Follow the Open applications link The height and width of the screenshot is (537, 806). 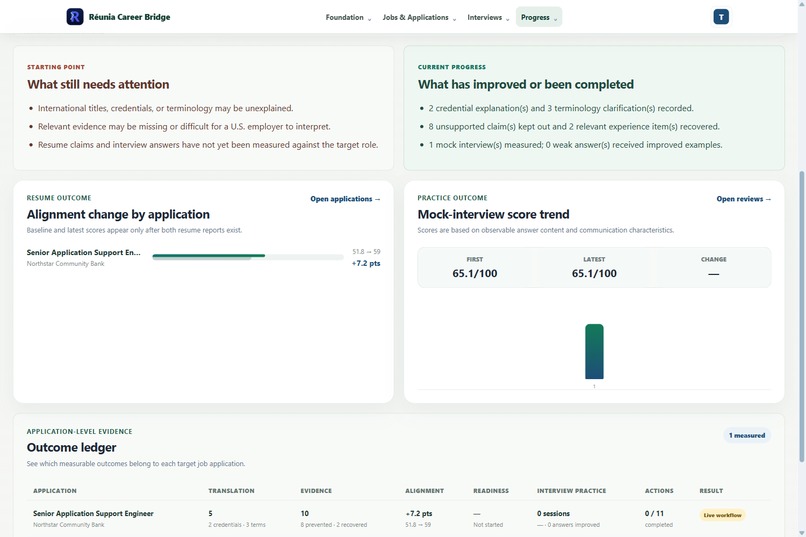[x=345, y=199]
